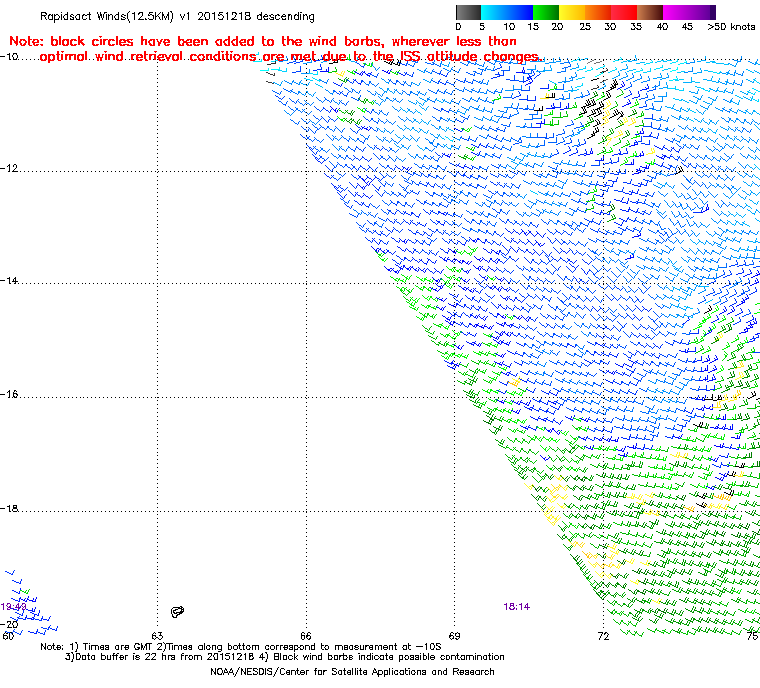This screenshot has height=688, width=760.
Task: Click the red 'Note: black circles' warning line
Action: coord(263,41)
